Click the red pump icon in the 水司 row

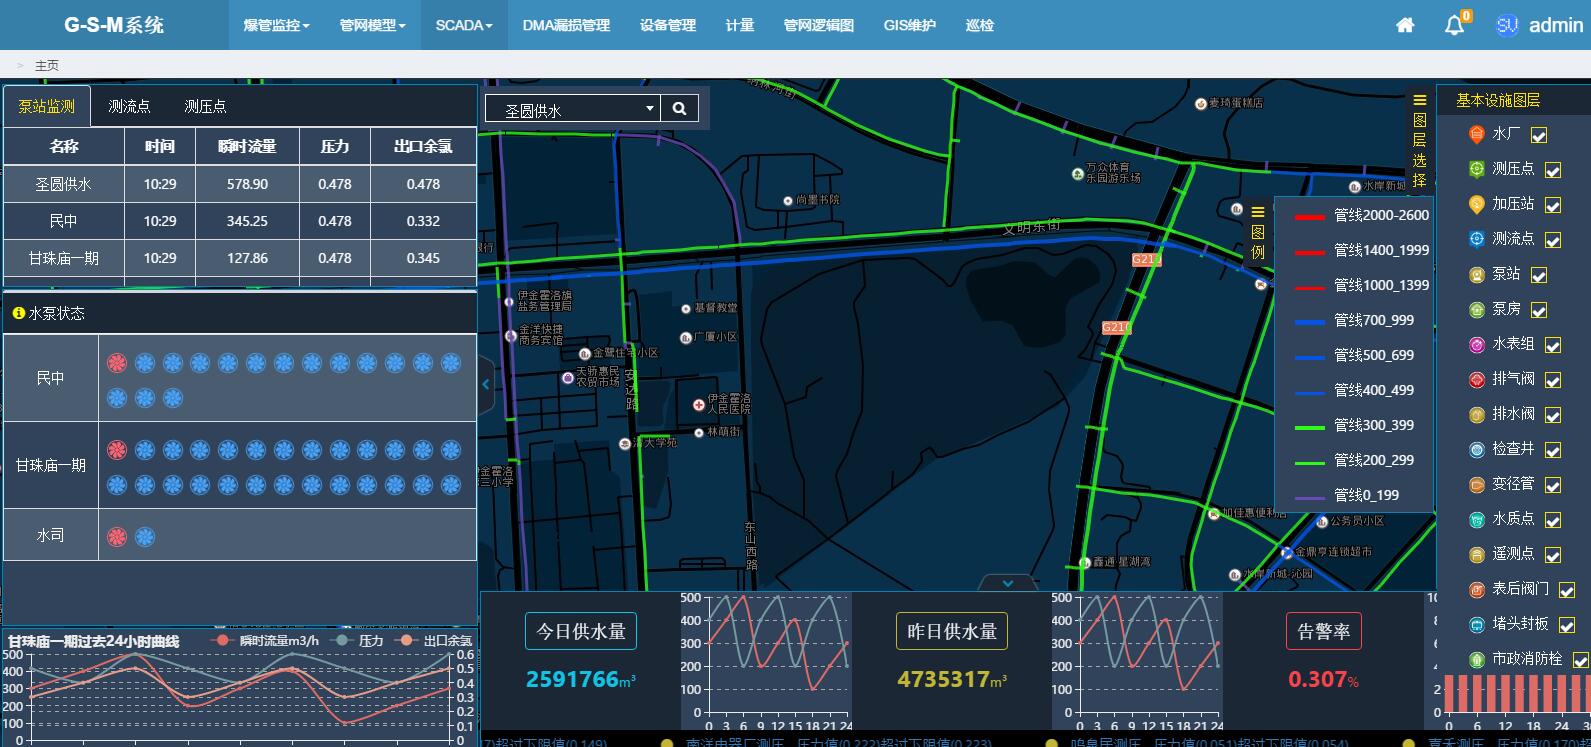(x=117, y=537)
